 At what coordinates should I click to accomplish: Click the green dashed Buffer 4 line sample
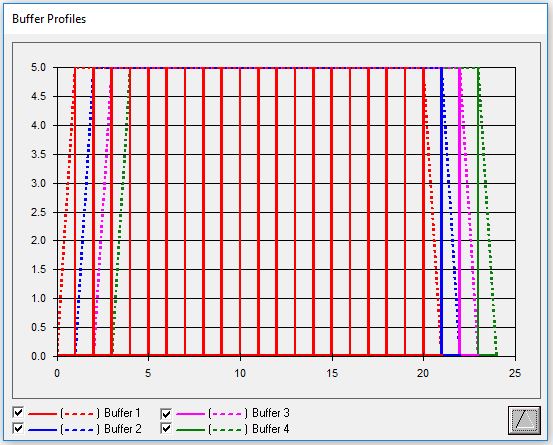click(227, 429)
